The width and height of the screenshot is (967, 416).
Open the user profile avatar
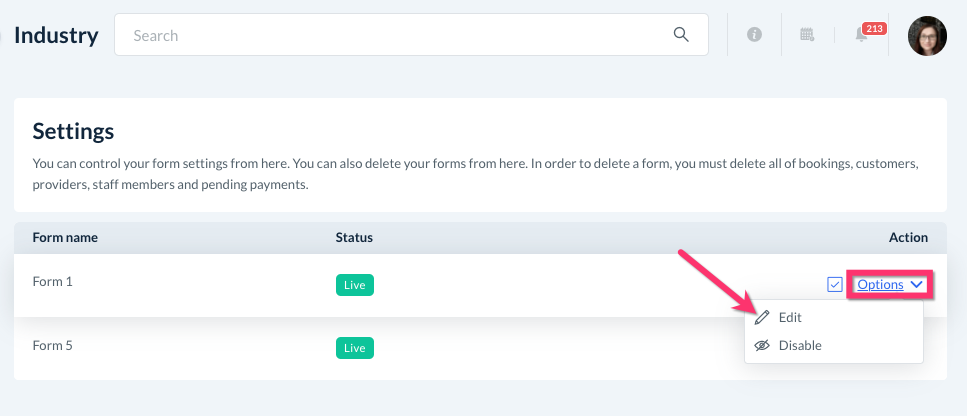pyautogui.click(x=926, y=36)
